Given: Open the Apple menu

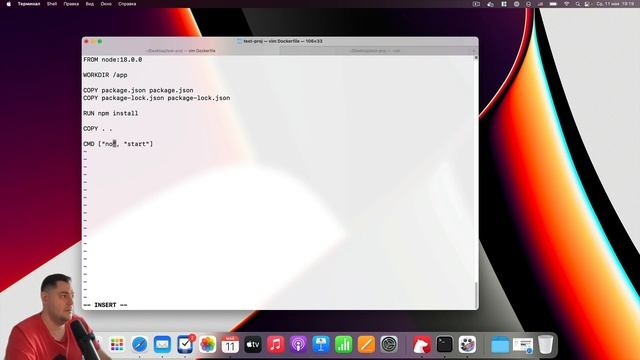Looking at the screenshot, I should 9,4.
